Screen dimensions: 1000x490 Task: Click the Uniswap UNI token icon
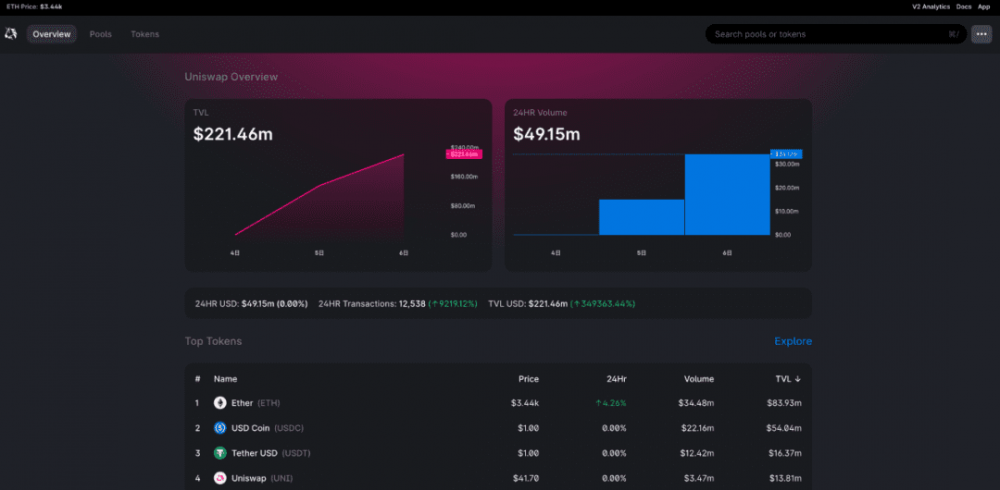pyautogui.click(x=221, y=478)
